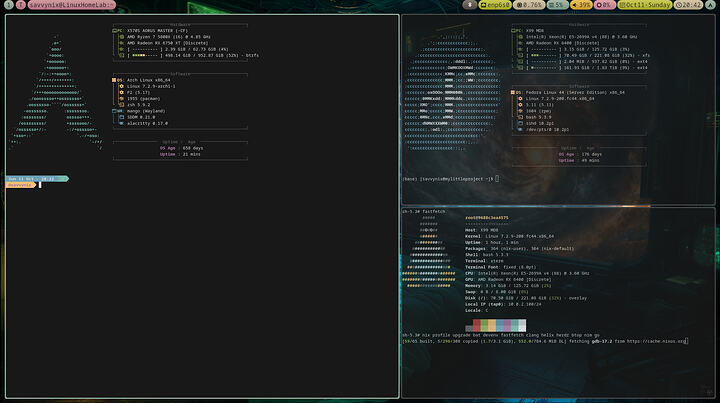Click the icon beside sshd 10.2p1
720x403 pixels.
click(x=521, y=123)
